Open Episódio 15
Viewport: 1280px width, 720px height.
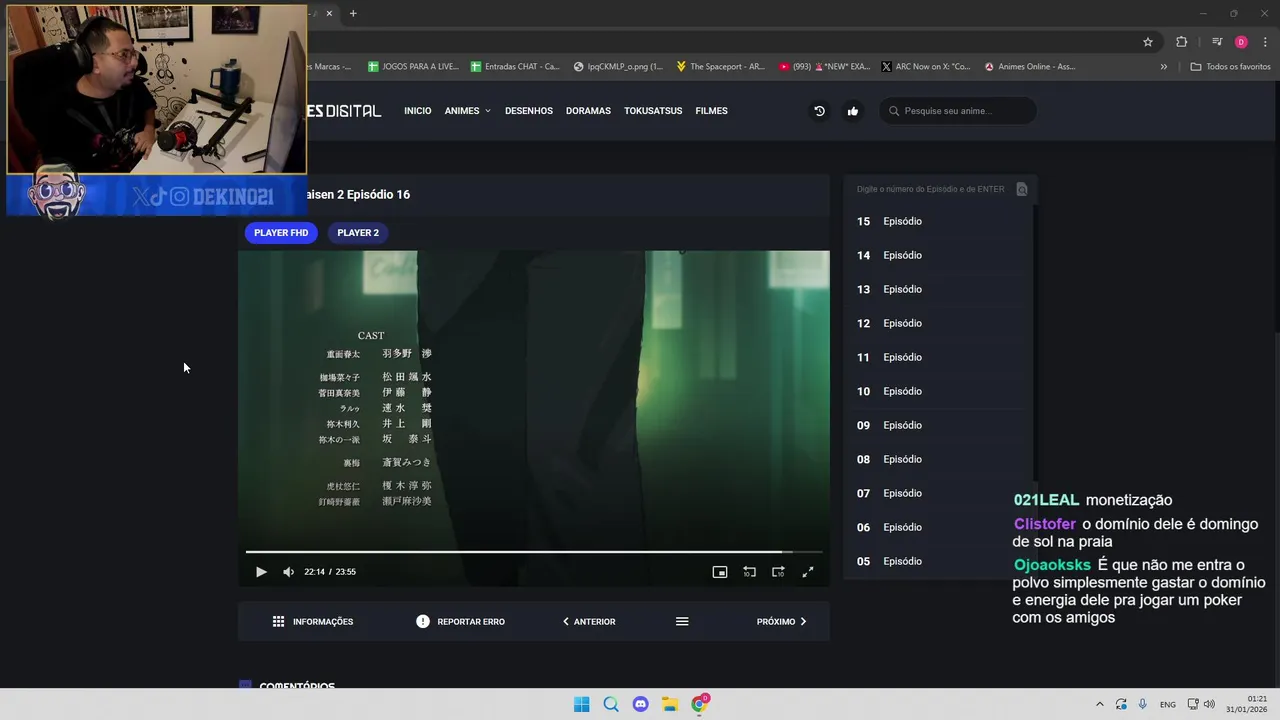click(x=936, y=221)
